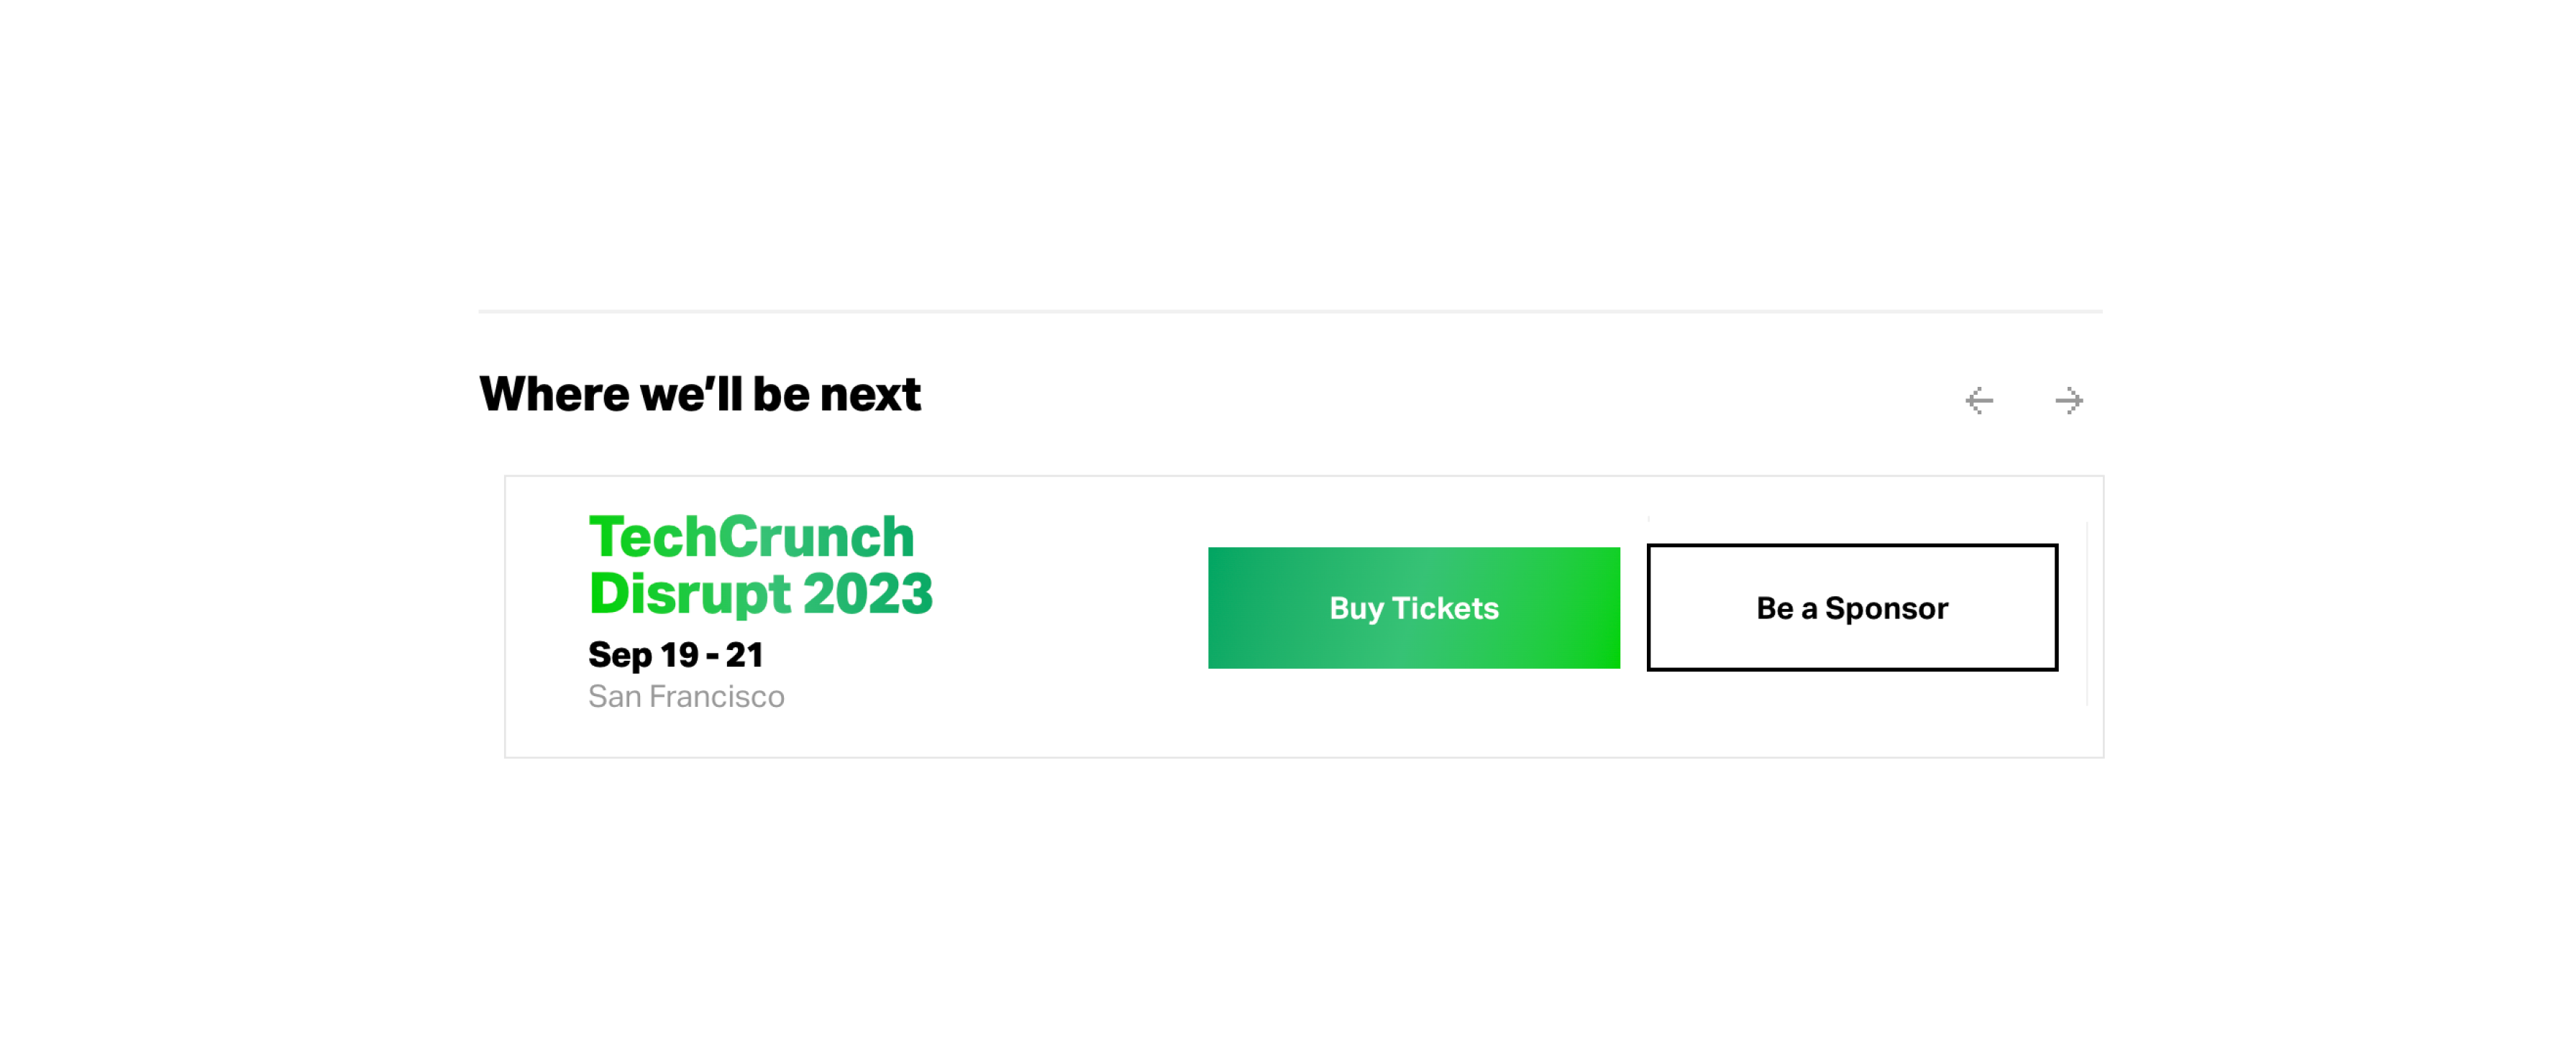The width and height of the screenshot is (2576, 1047).
Task: Click the word "Tickets" on the green button
Action: tap(1445, 608)
